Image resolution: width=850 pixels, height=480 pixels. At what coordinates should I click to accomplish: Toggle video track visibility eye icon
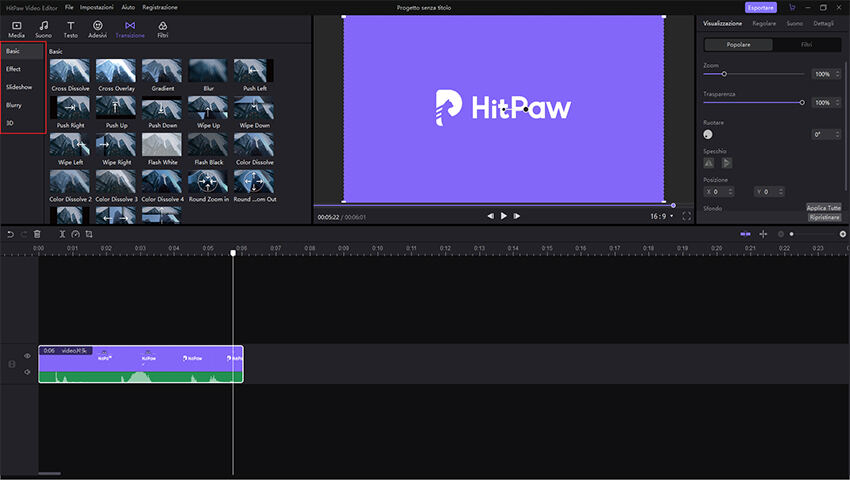pyautogui.click(x=27, y=355)
